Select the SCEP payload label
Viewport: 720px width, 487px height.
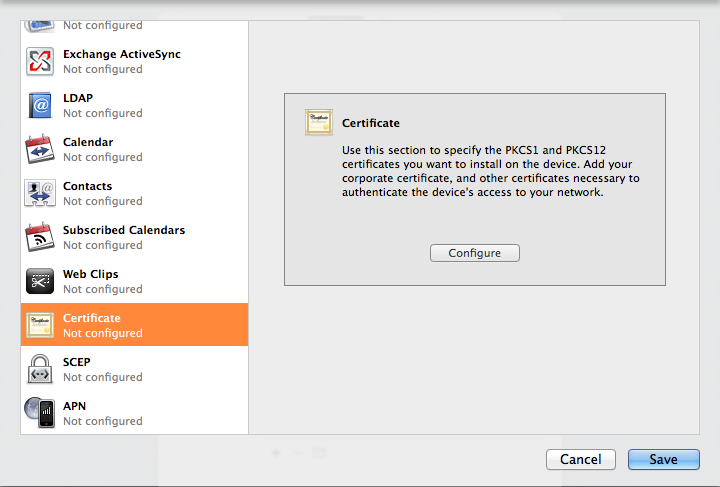tap(77, 362)
